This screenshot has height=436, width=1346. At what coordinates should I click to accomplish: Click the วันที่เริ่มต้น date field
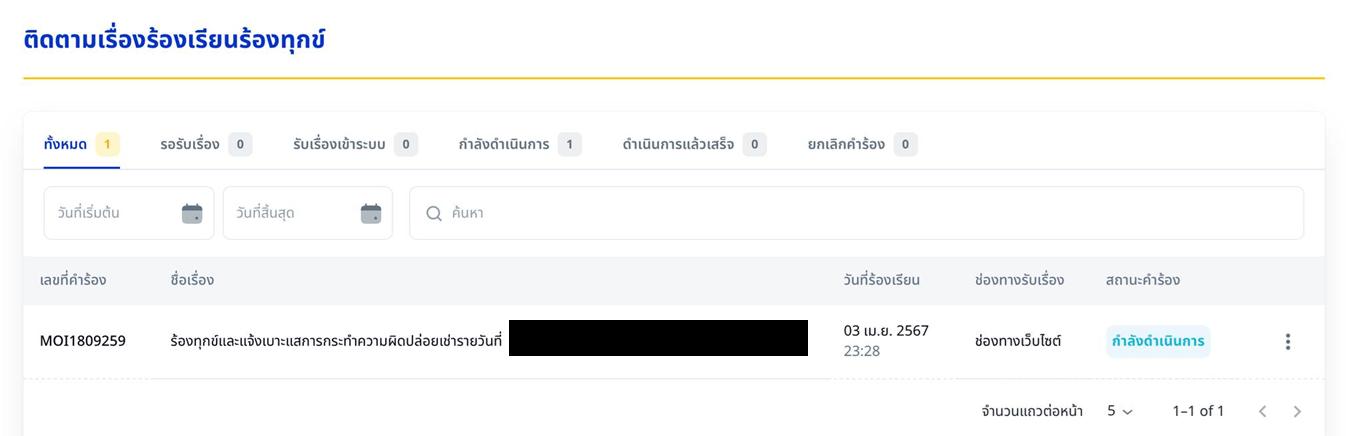(x=110, y=213)
